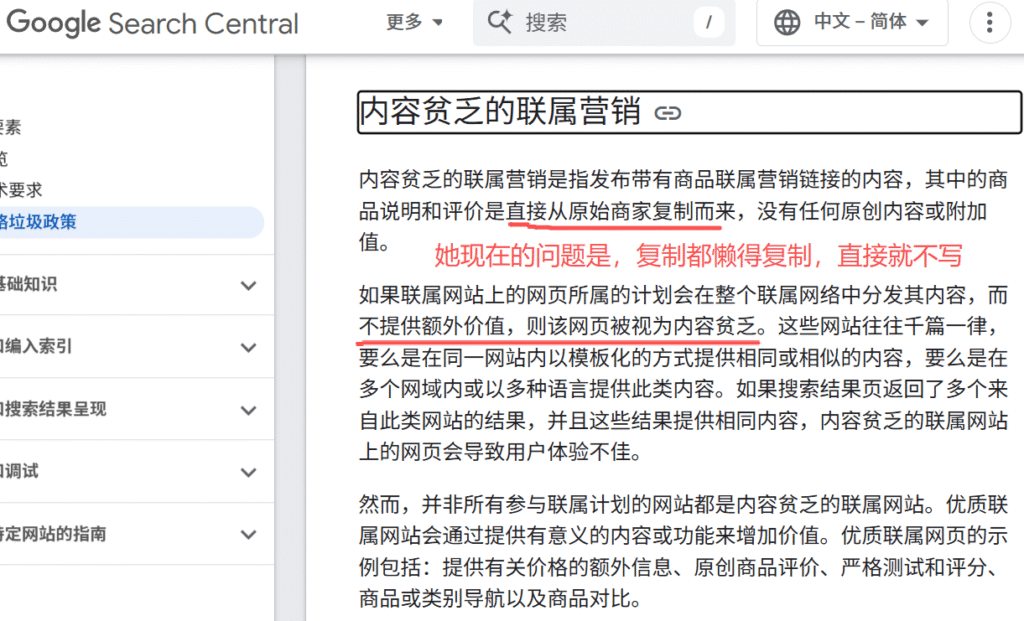The height and width of the screenshot is (621, 1024).
Task: Click the underlined text 直接从原始商家复制而来
Action: [621, 212]
